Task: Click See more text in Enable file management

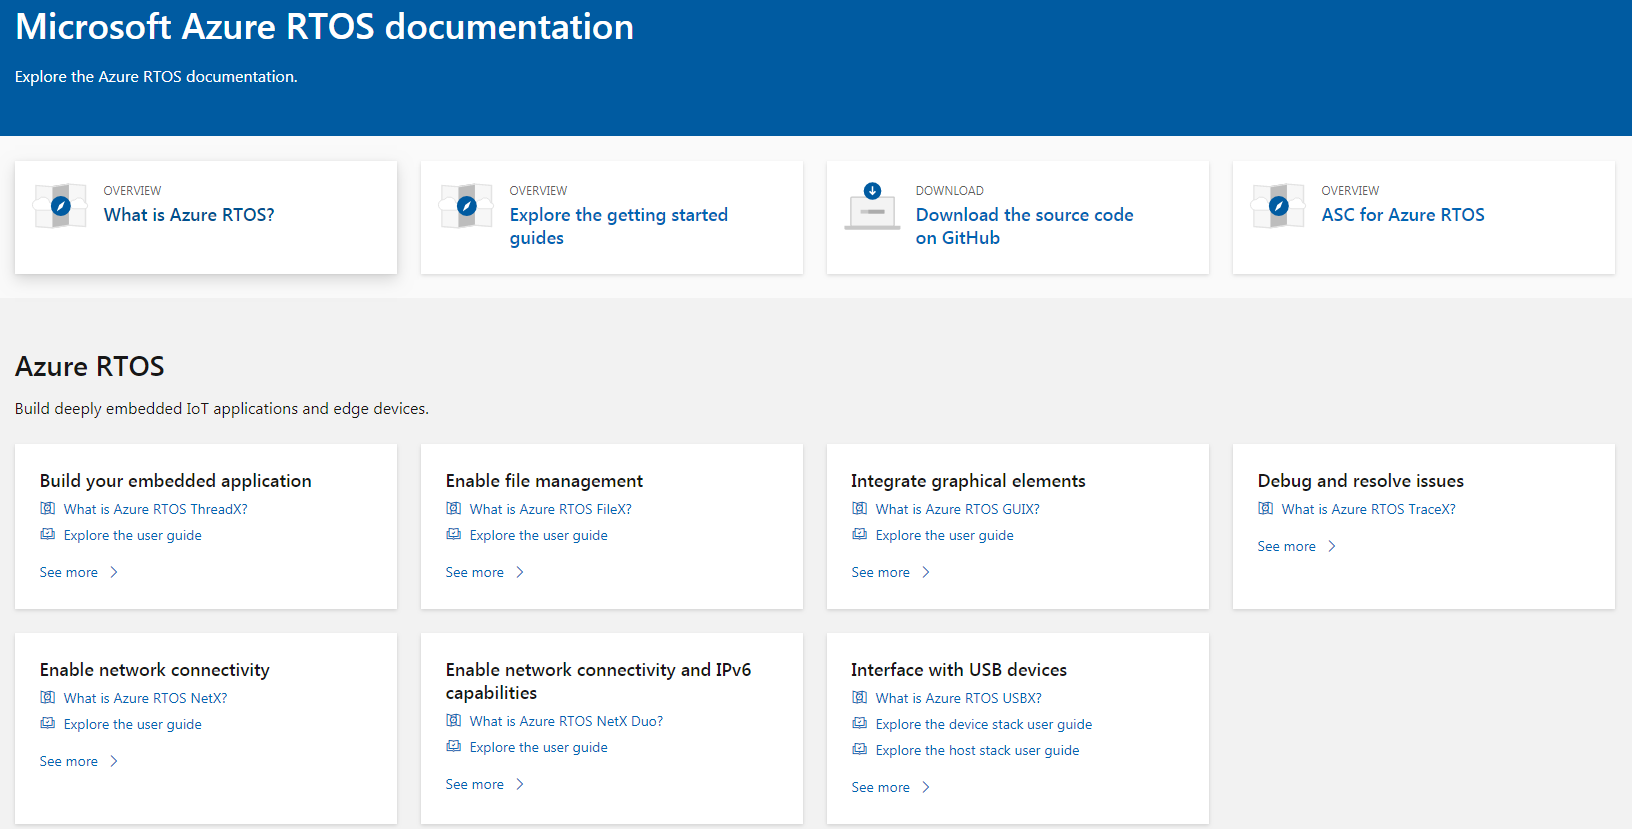Action: coord(475,572)
